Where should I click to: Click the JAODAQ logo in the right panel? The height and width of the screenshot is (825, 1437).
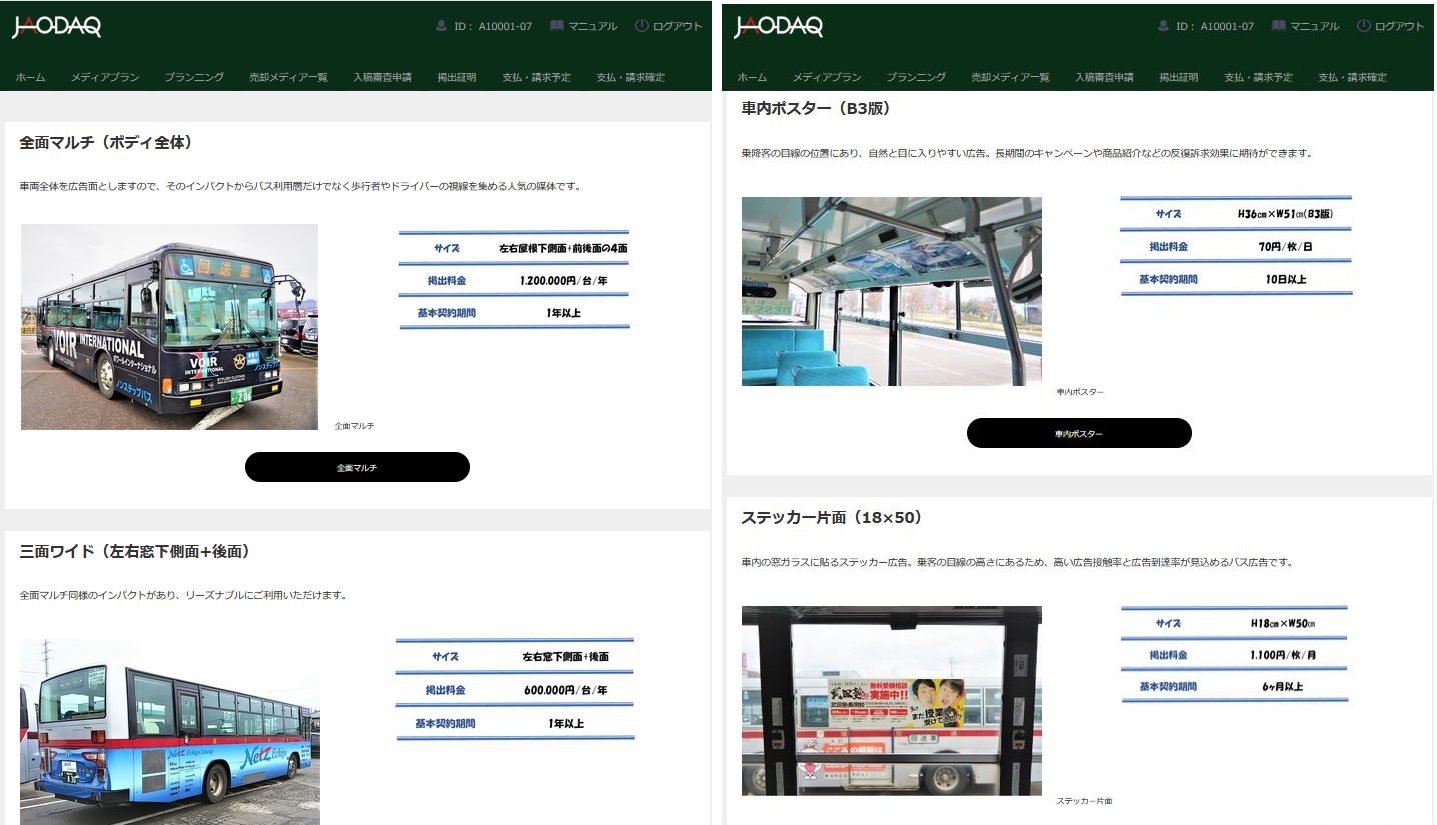coord(779,27)
